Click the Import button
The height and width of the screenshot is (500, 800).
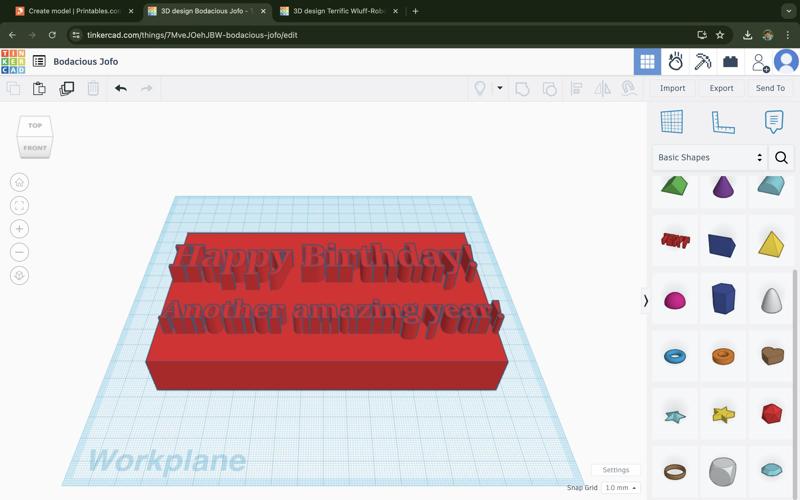pyautogui.click(x=672, y=88)
